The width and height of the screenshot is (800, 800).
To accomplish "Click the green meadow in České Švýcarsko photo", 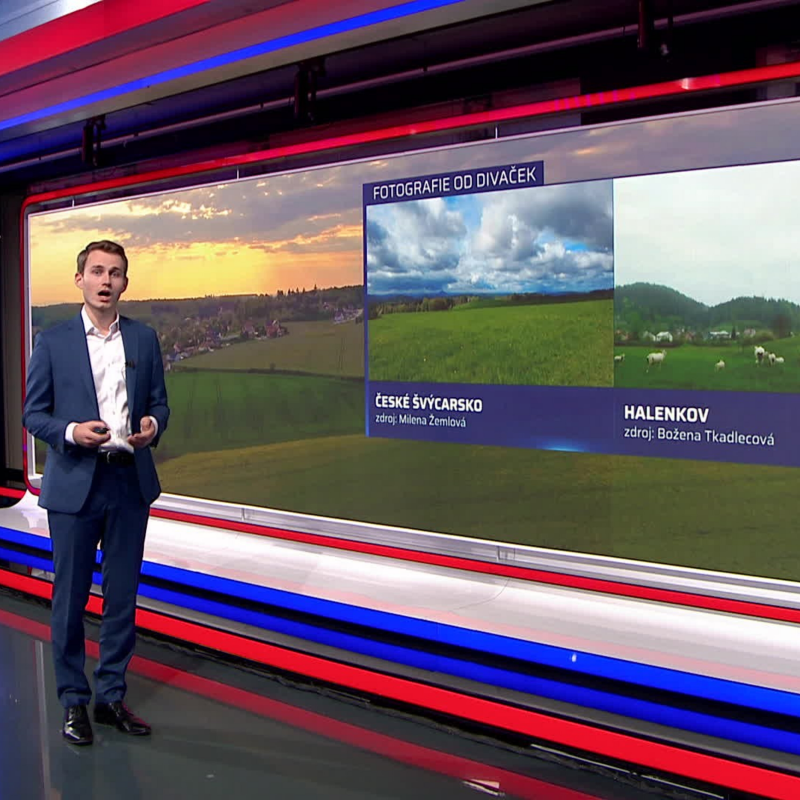I will tap(490, 345).
